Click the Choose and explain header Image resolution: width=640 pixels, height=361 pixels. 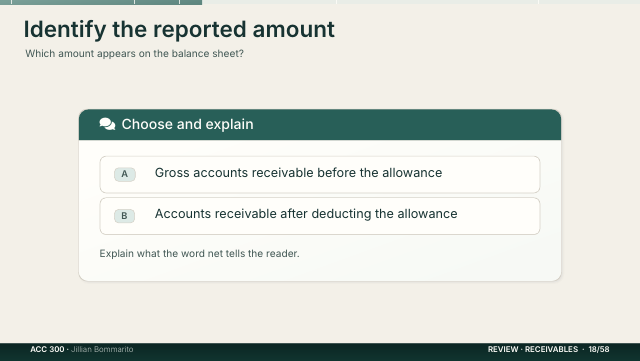click(x=320, y=125)
